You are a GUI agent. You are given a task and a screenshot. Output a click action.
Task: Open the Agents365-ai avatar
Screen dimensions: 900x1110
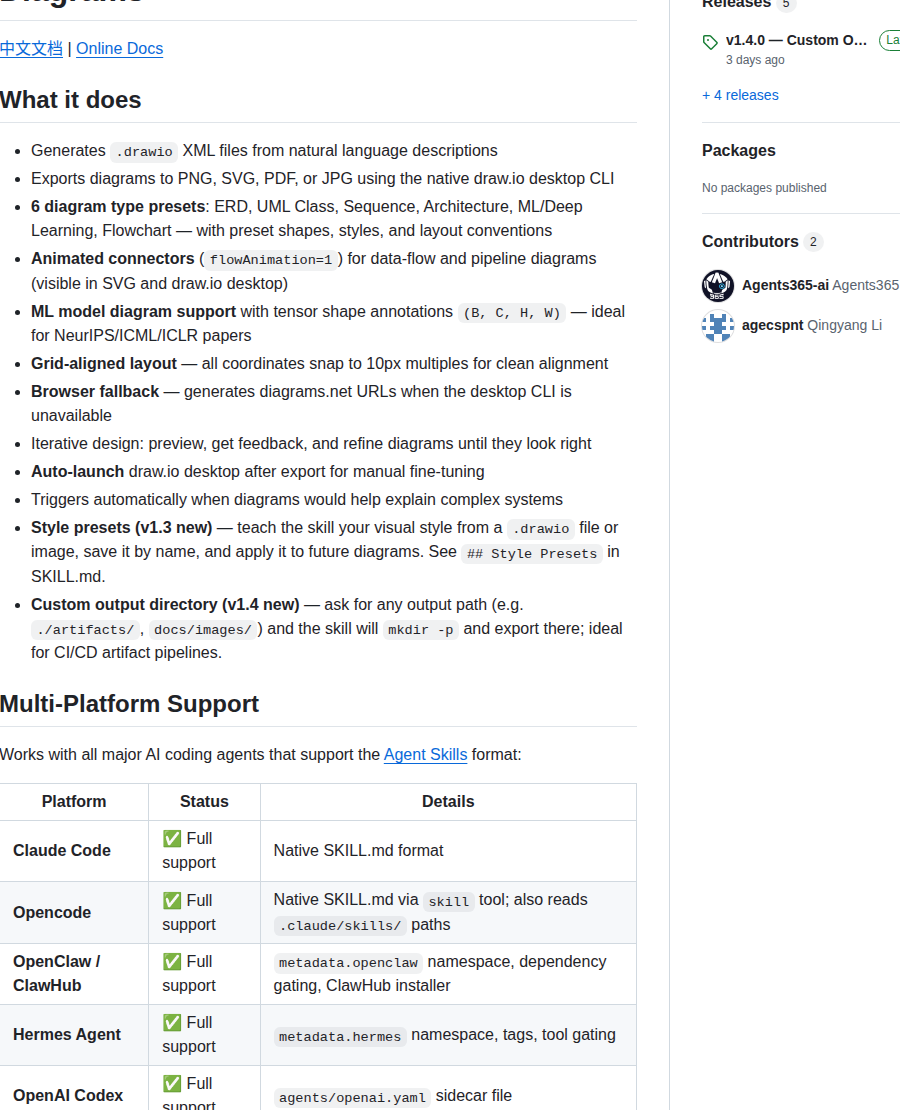point(718,286)
